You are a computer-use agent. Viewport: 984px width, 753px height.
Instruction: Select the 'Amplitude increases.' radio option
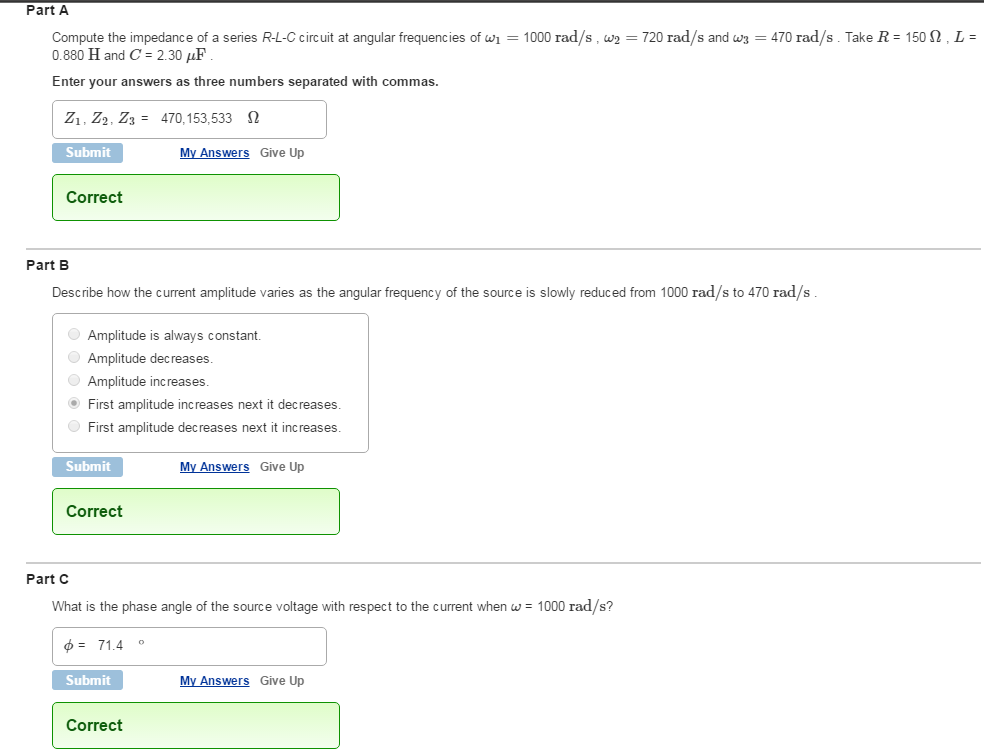tap(74, 381)
